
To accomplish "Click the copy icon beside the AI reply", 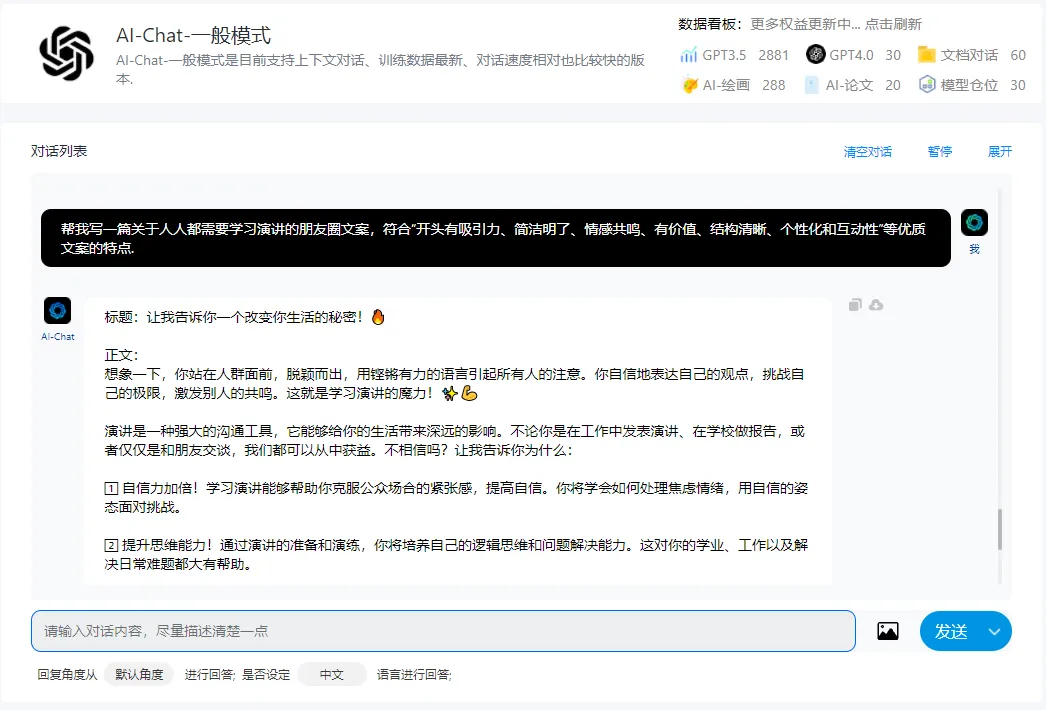I will point(855,305).
